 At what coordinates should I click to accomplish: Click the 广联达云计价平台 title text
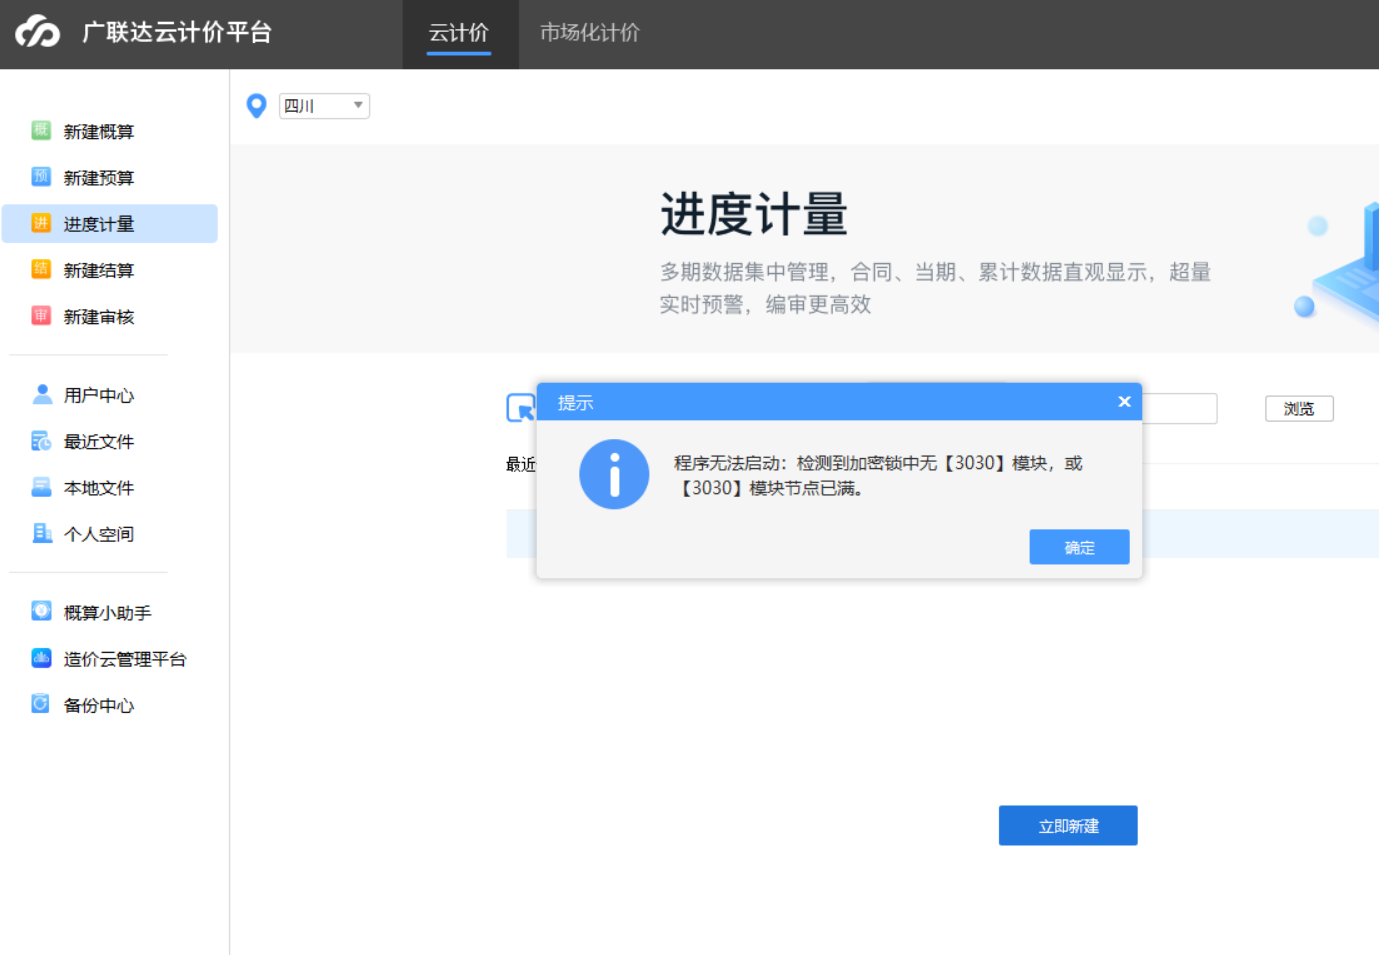pos(177,33)
